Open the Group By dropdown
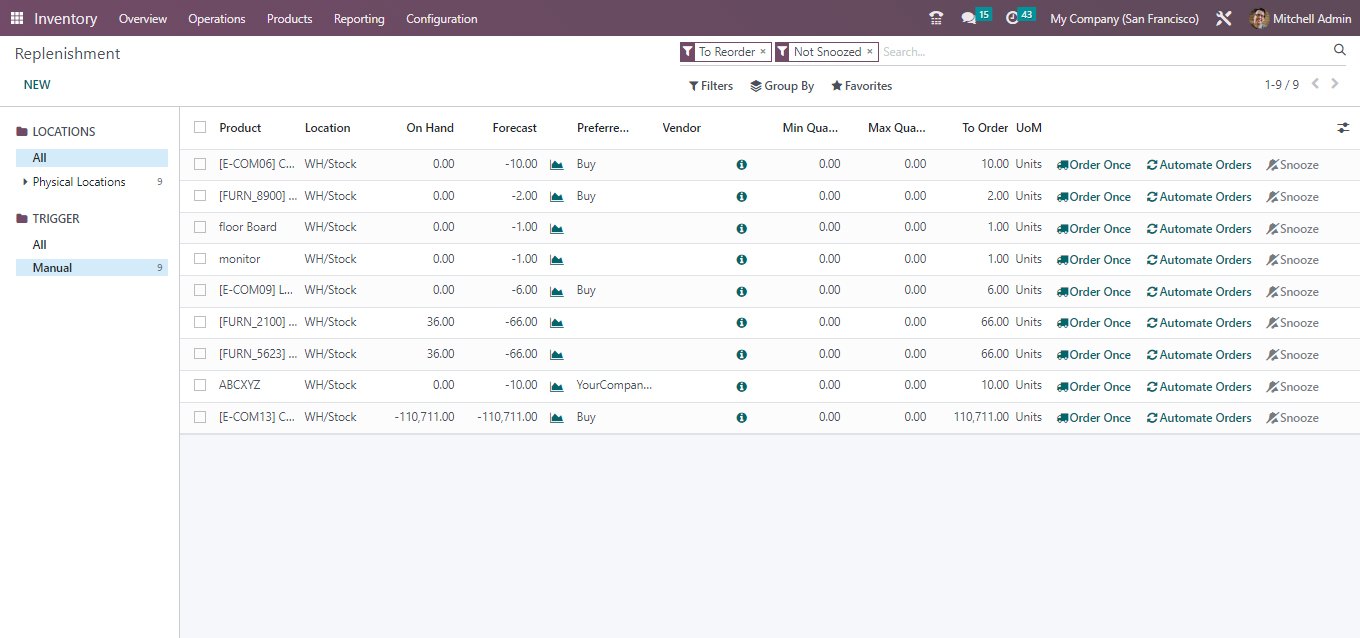 pos(782,86)
